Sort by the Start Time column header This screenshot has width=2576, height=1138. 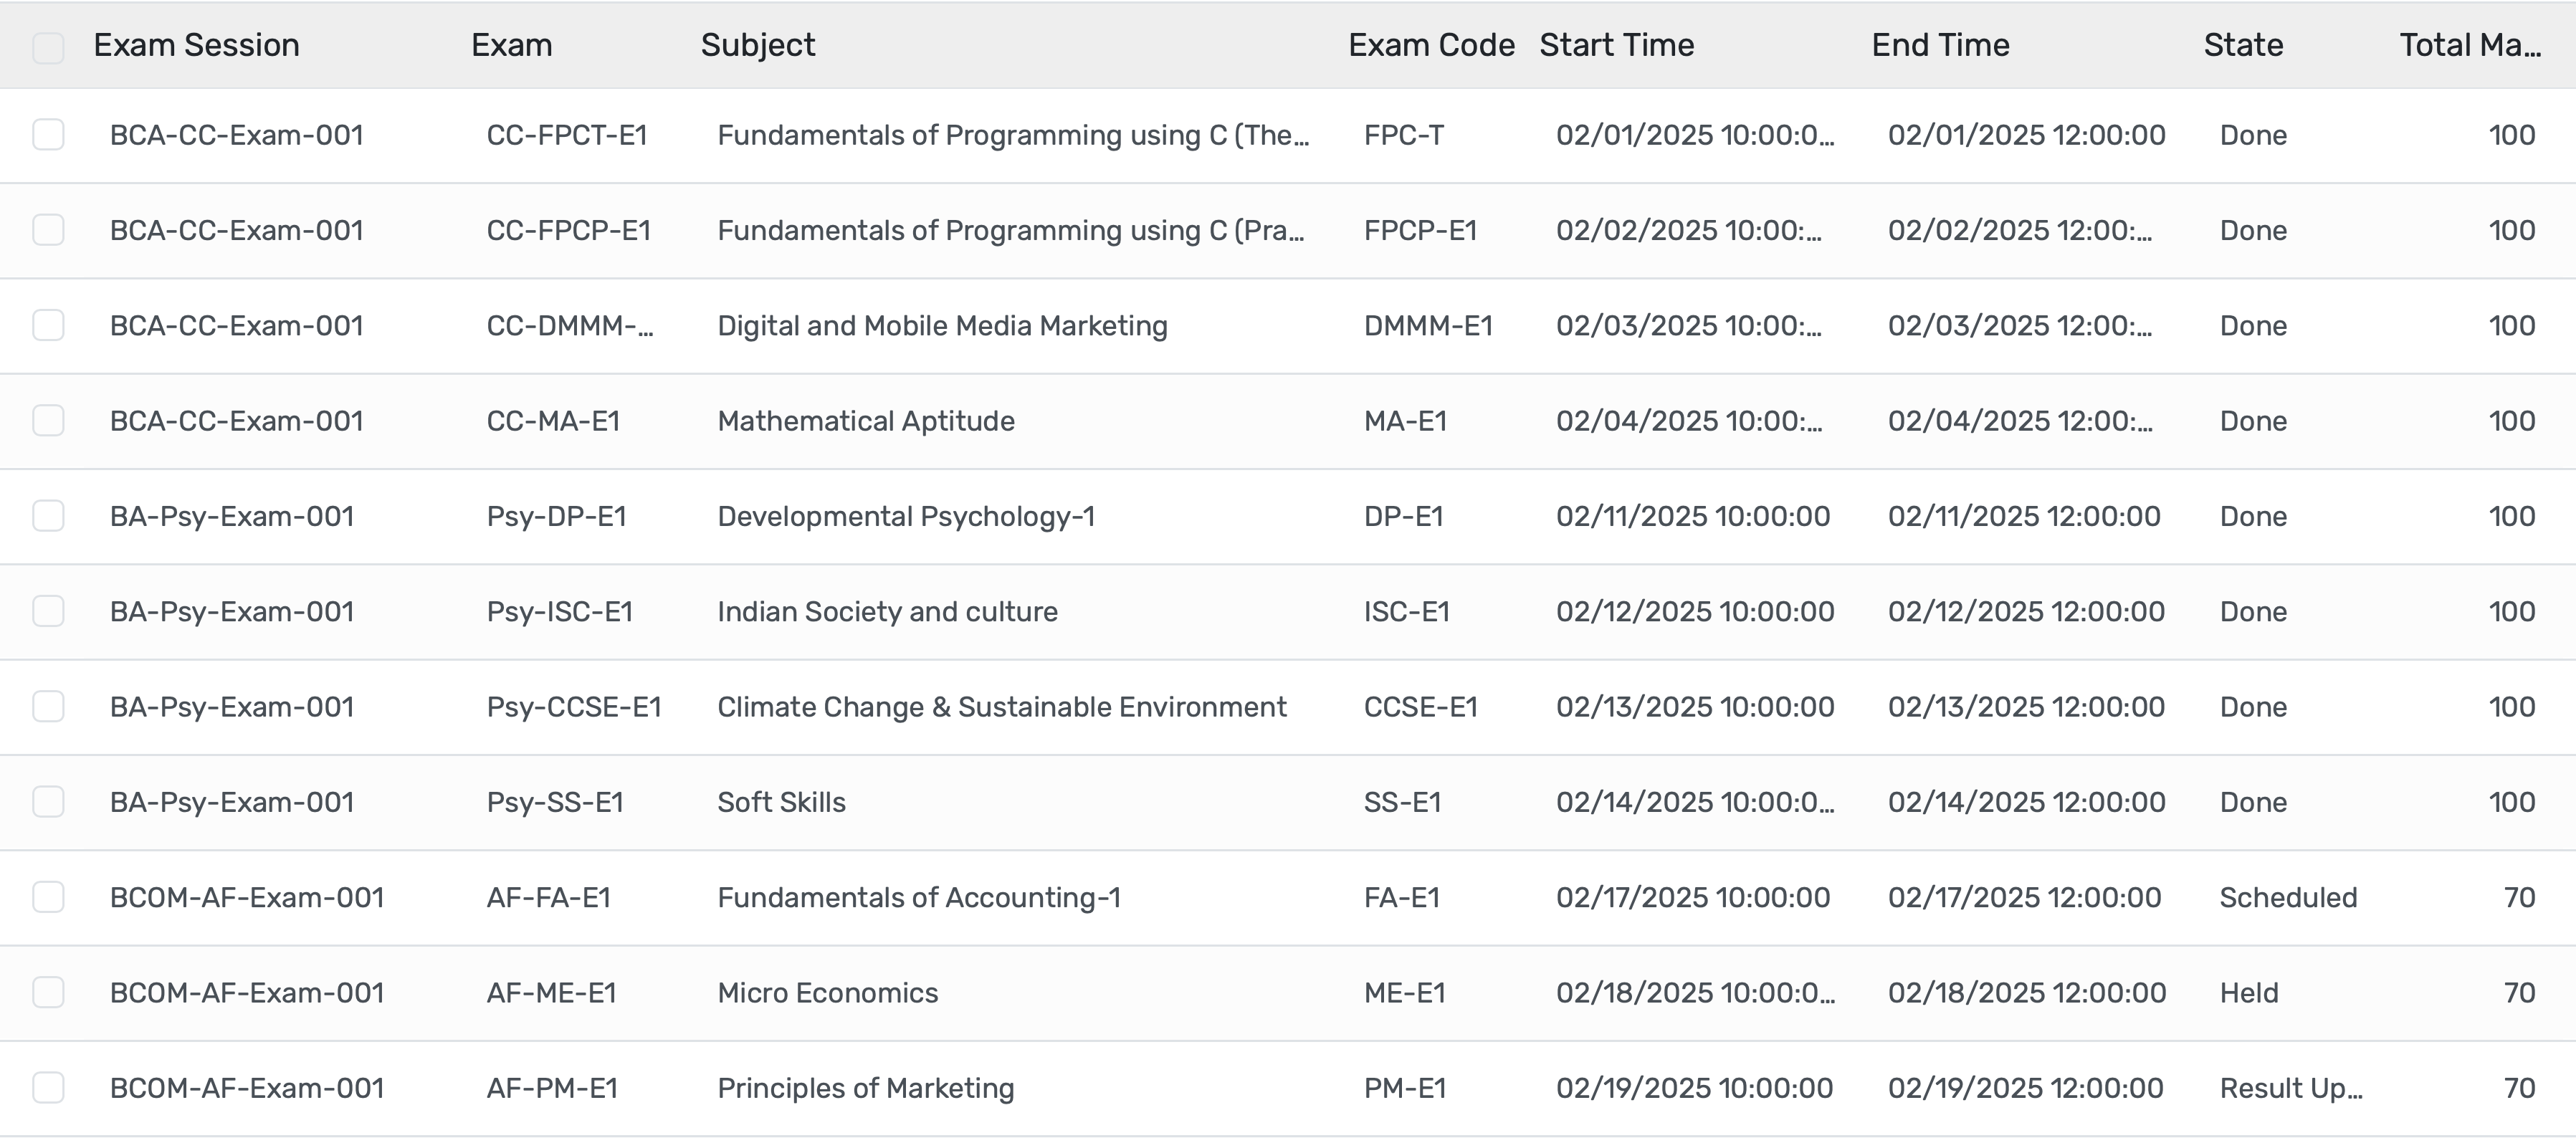coord(1617,45)
